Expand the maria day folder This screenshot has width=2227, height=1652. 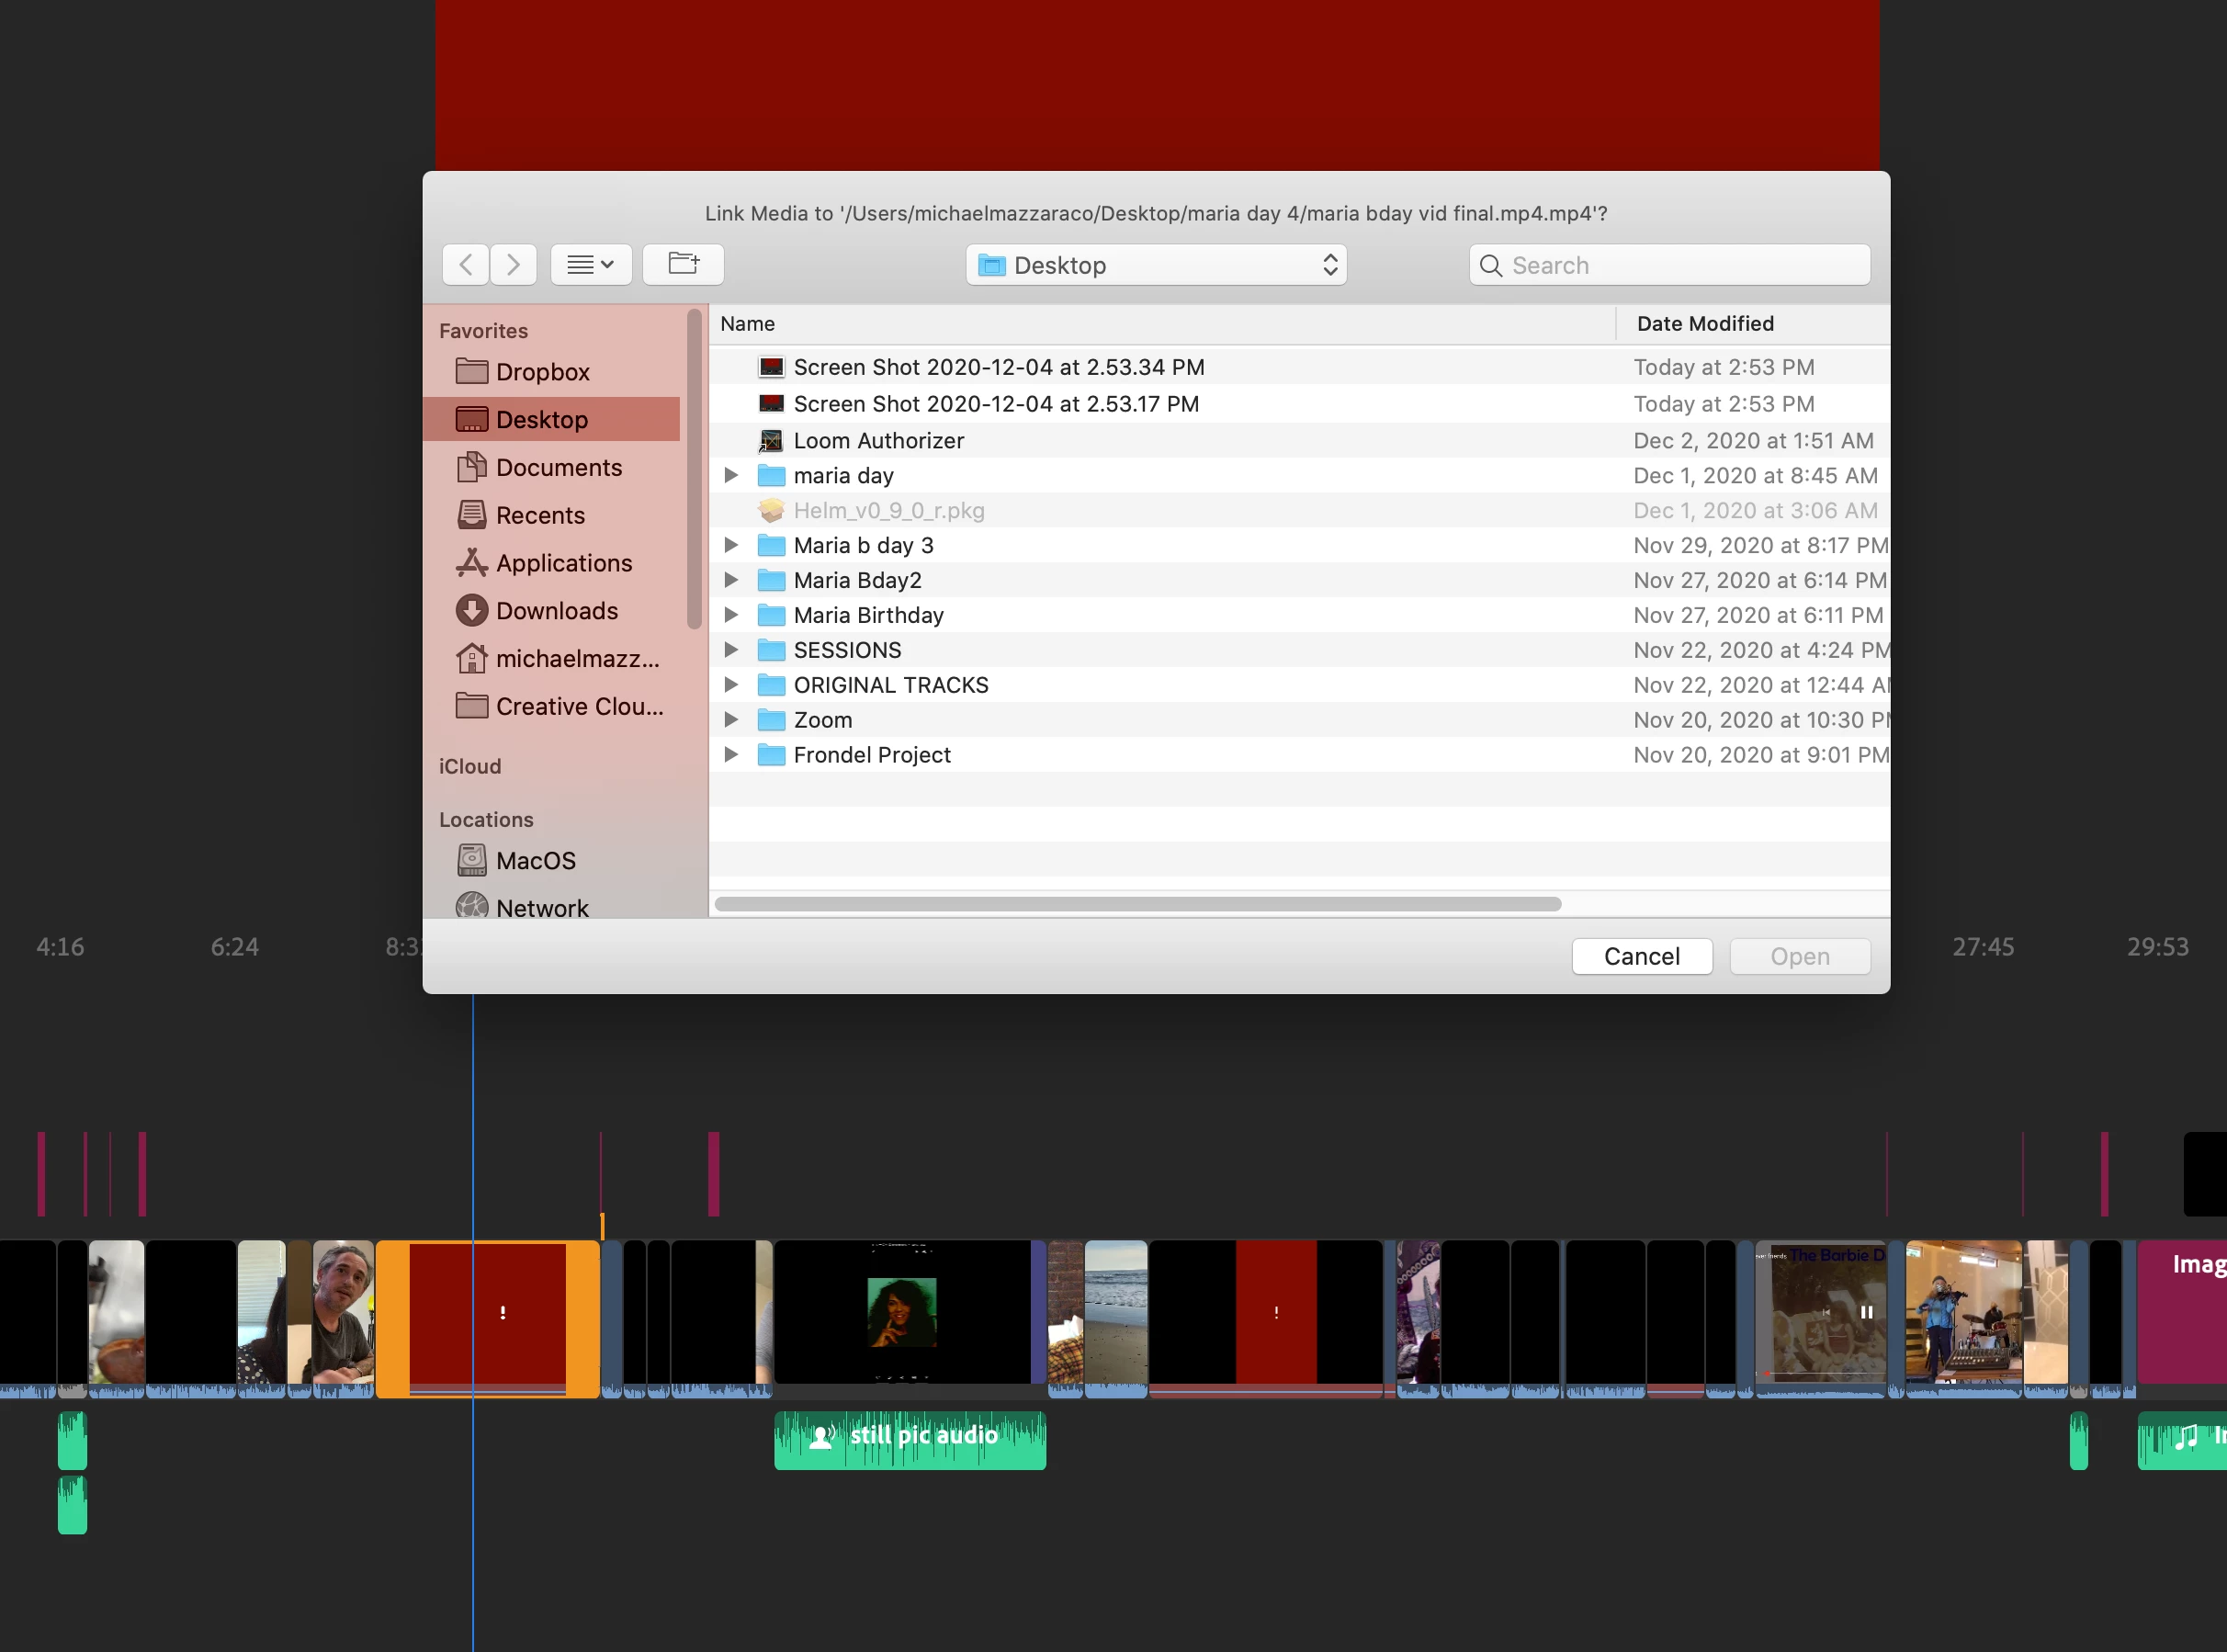tap(731, 476)
